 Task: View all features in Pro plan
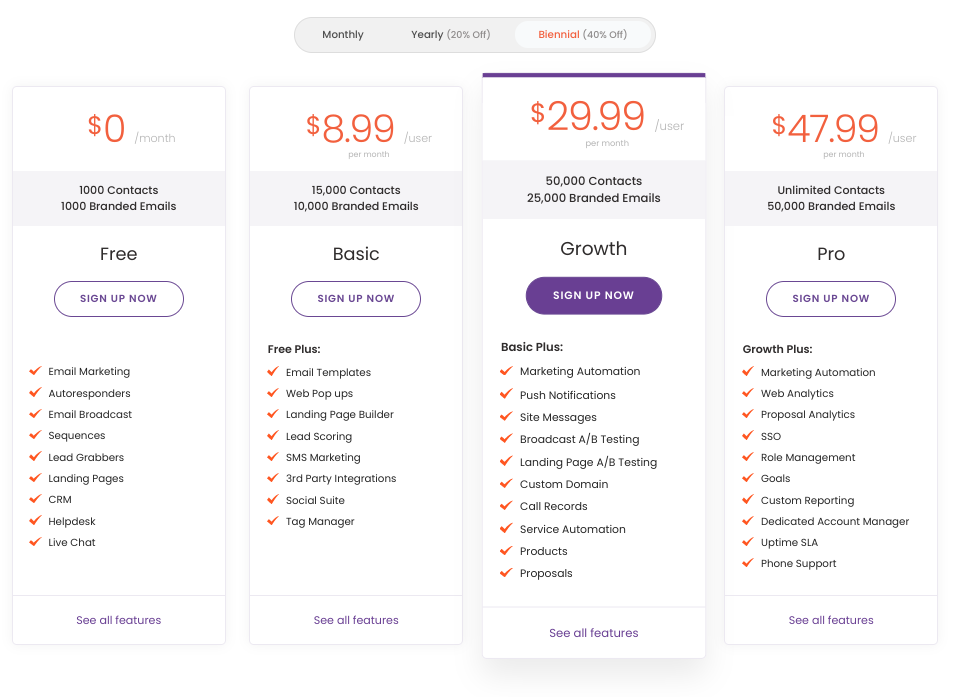[831, 621]
